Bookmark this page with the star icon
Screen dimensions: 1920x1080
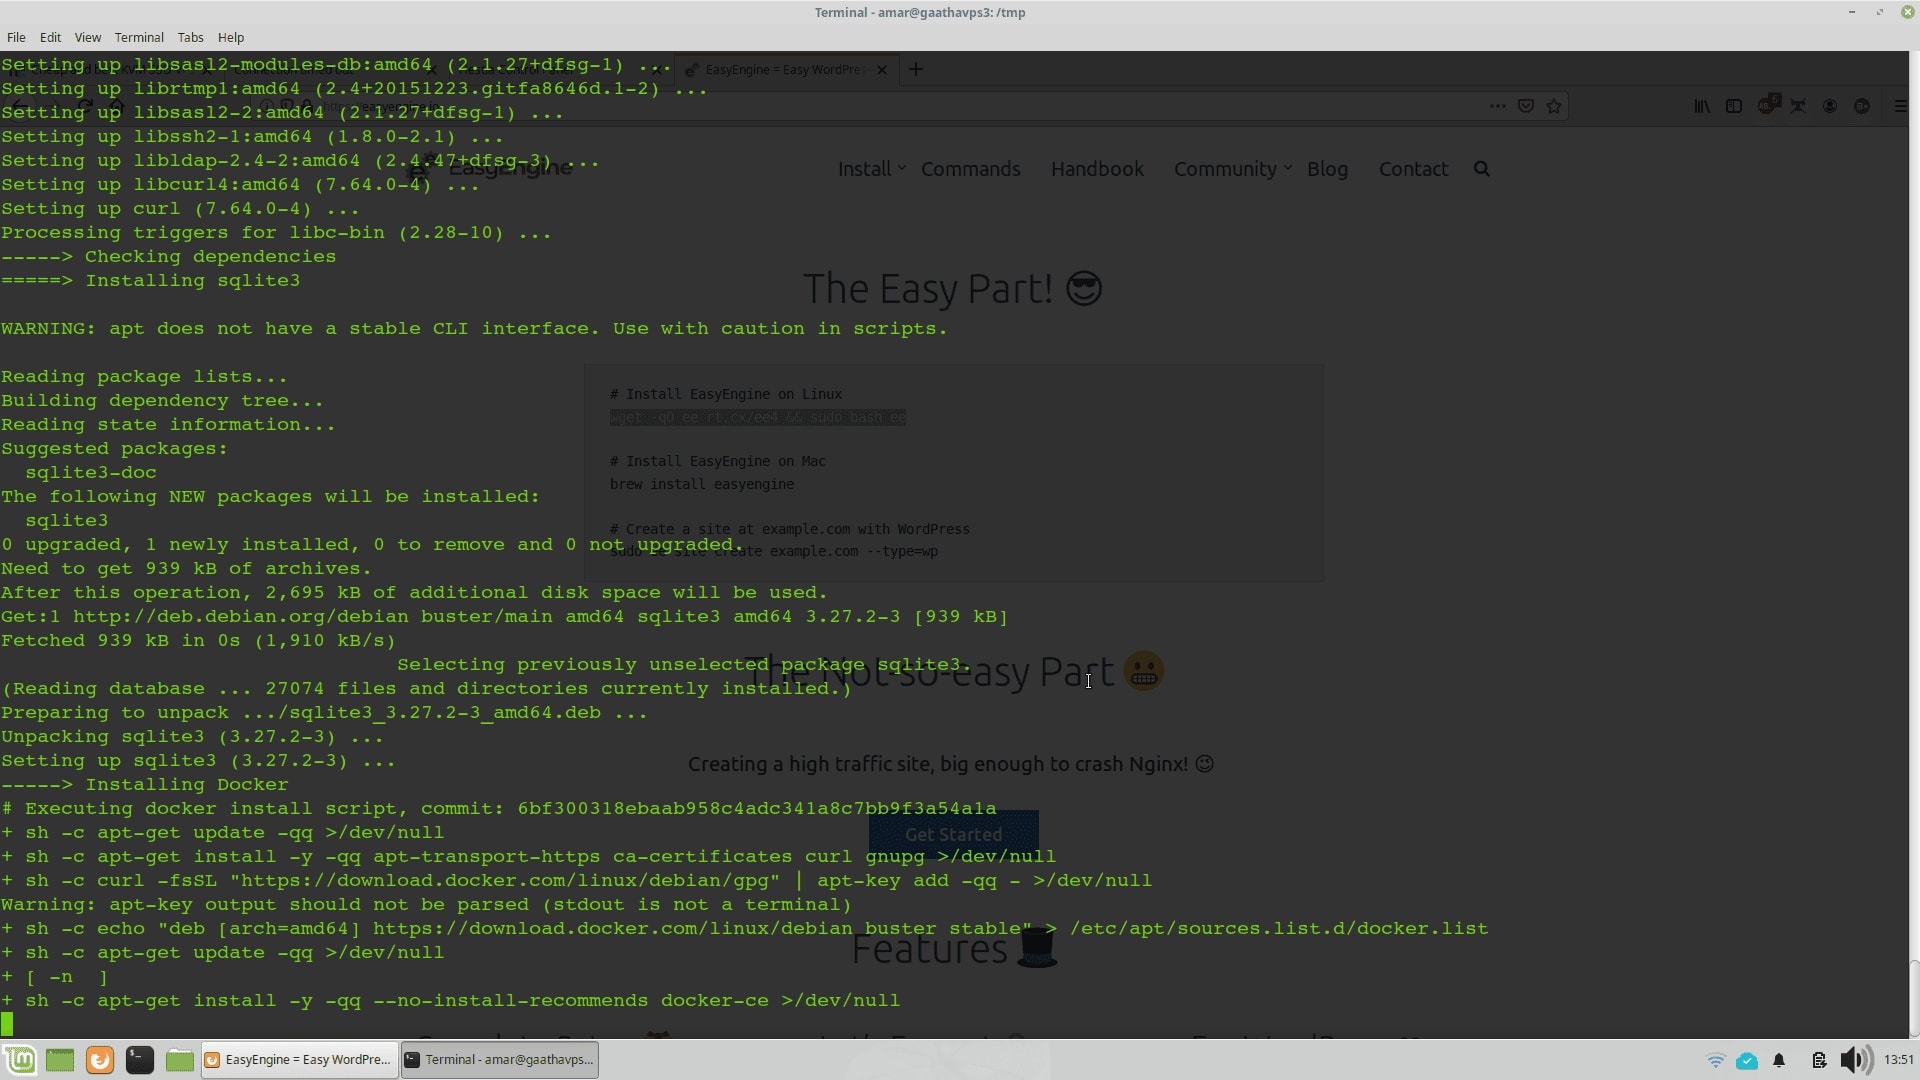(x=1554, y=106)
